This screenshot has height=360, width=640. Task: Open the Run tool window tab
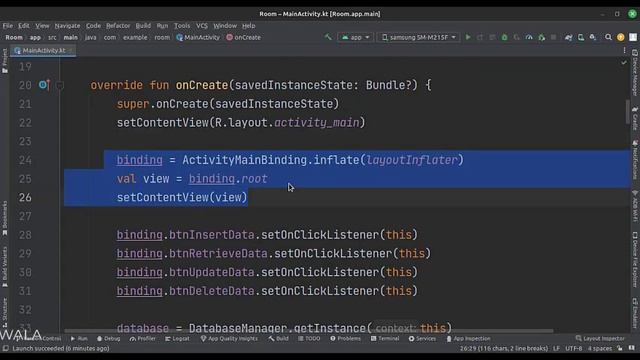point(79,338)
